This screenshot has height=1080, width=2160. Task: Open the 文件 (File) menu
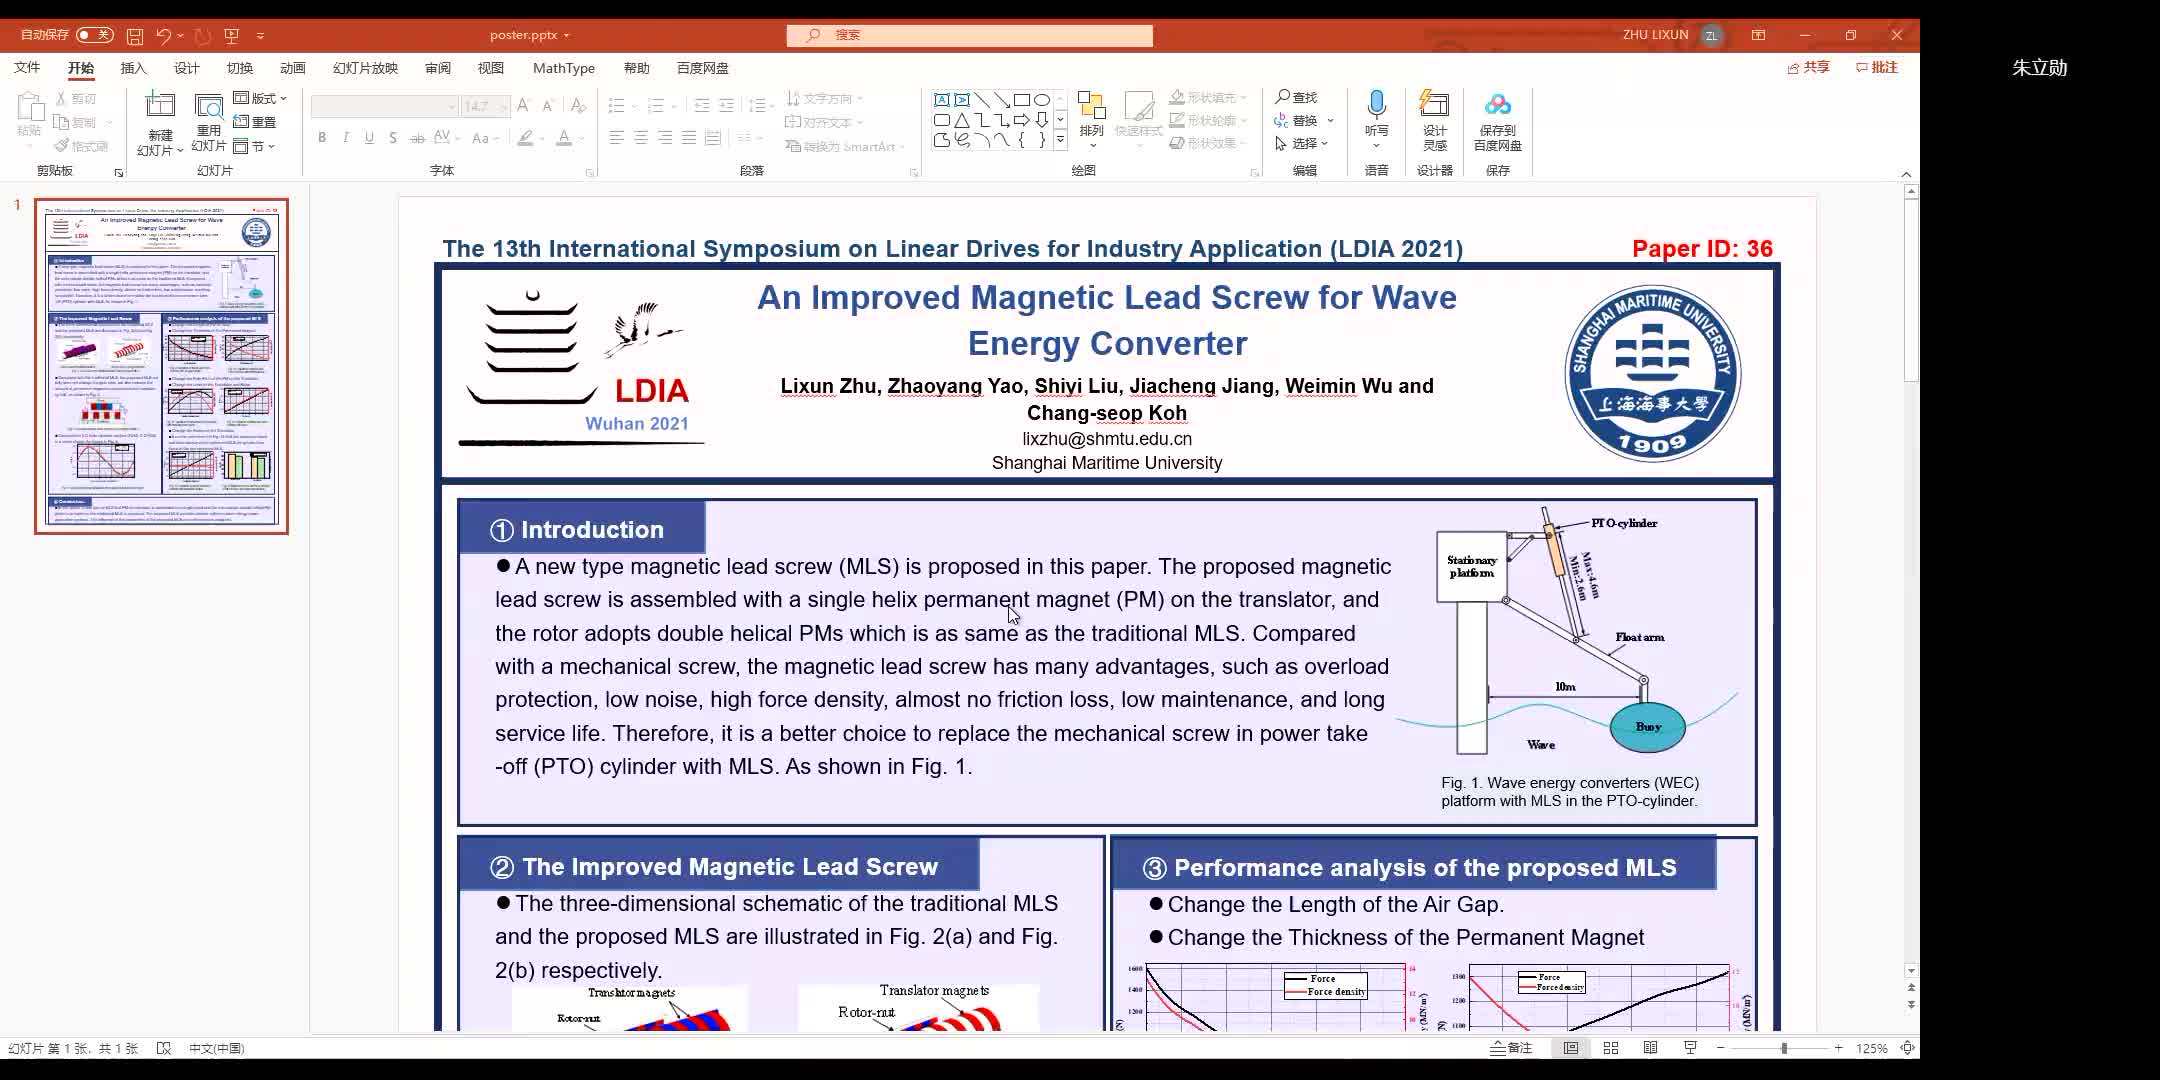point(27,68)
